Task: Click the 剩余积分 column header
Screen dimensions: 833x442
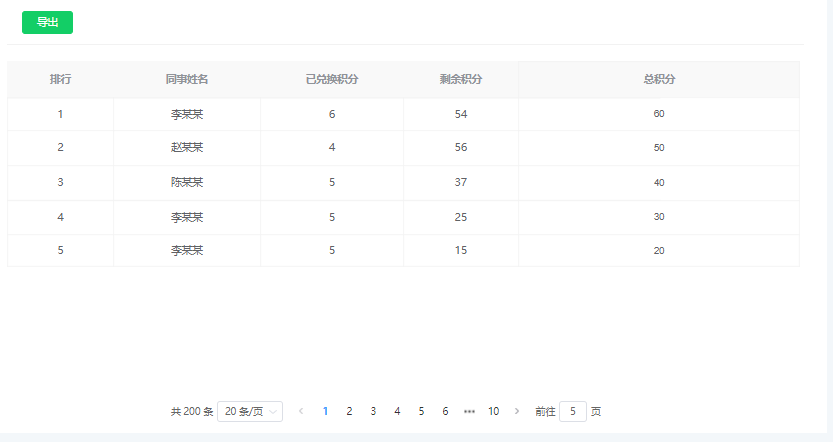Action: click(x=461, y=79)
